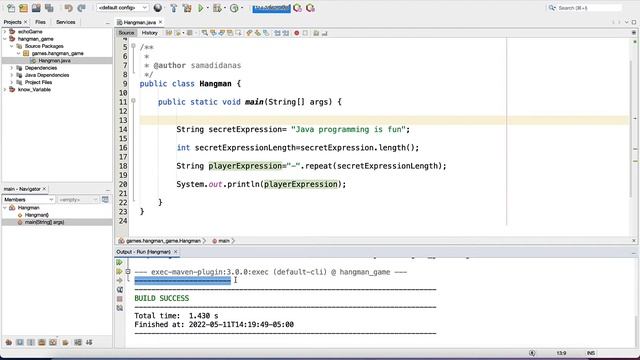This screenshot has height=360, width=640.
Task: Close the Output Run (Hangman) tab
Action: [x=176, y=252]
